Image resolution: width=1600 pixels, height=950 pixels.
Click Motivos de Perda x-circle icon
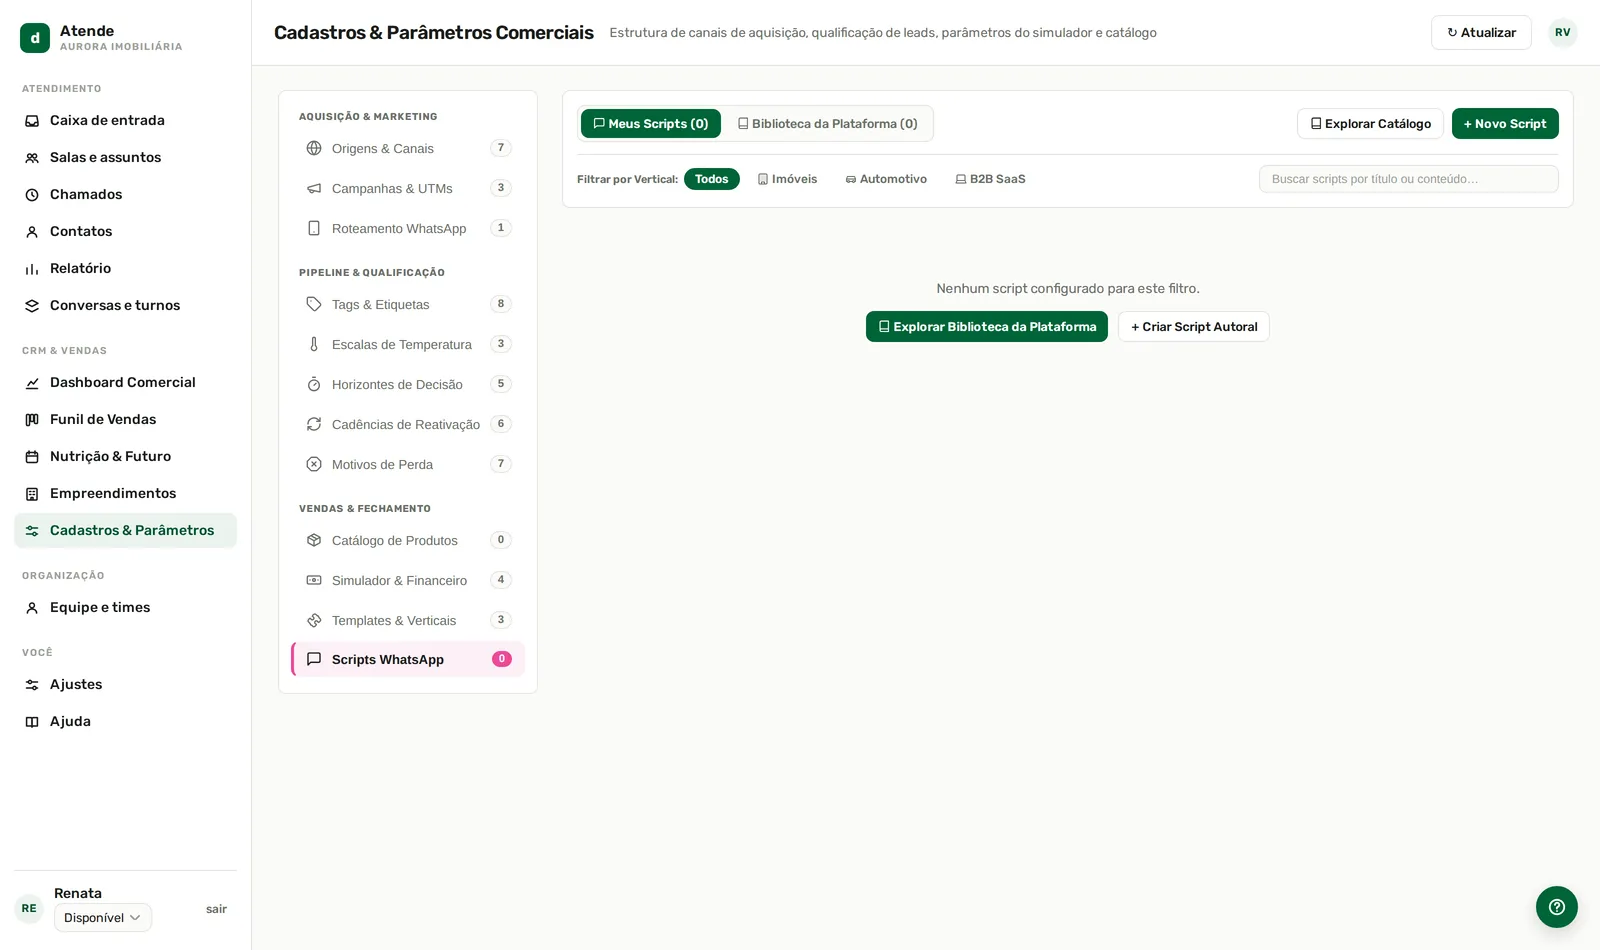(314, 464)
